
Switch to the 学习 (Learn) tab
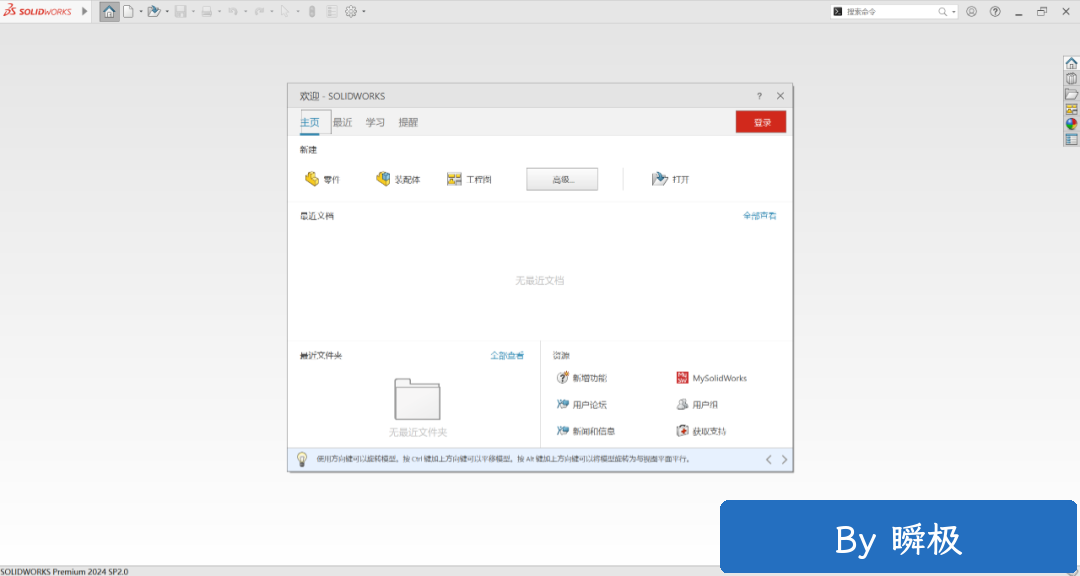point(375,122)
